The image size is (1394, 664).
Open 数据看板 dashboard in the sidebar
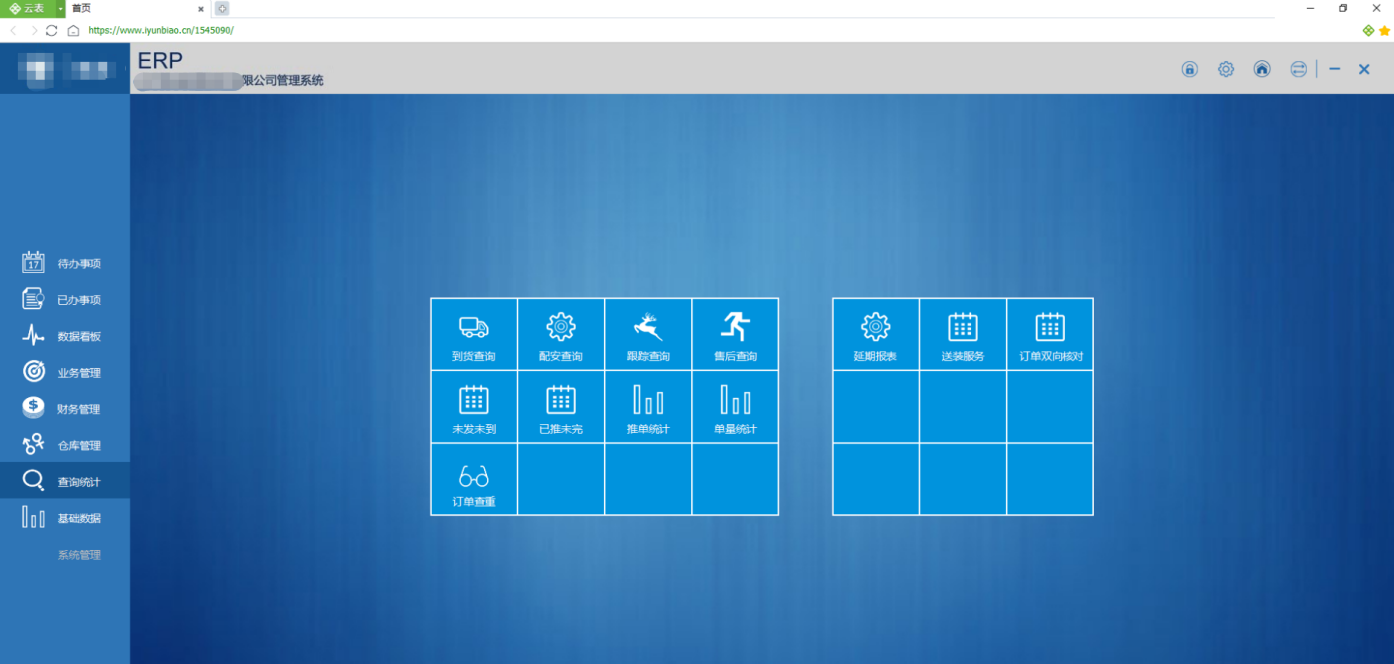pyautogui.click(x=65, y=336)
